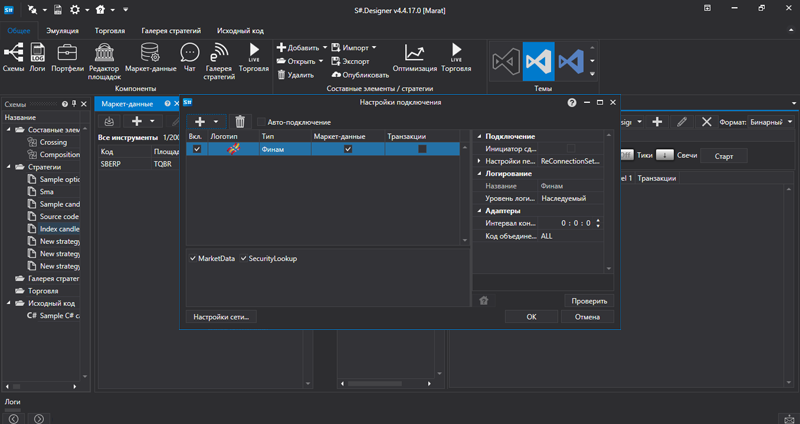Toggle Транзакции checkbox in Финам row
The height and width of the screenshot is (424, 800).
pos(422,149)
